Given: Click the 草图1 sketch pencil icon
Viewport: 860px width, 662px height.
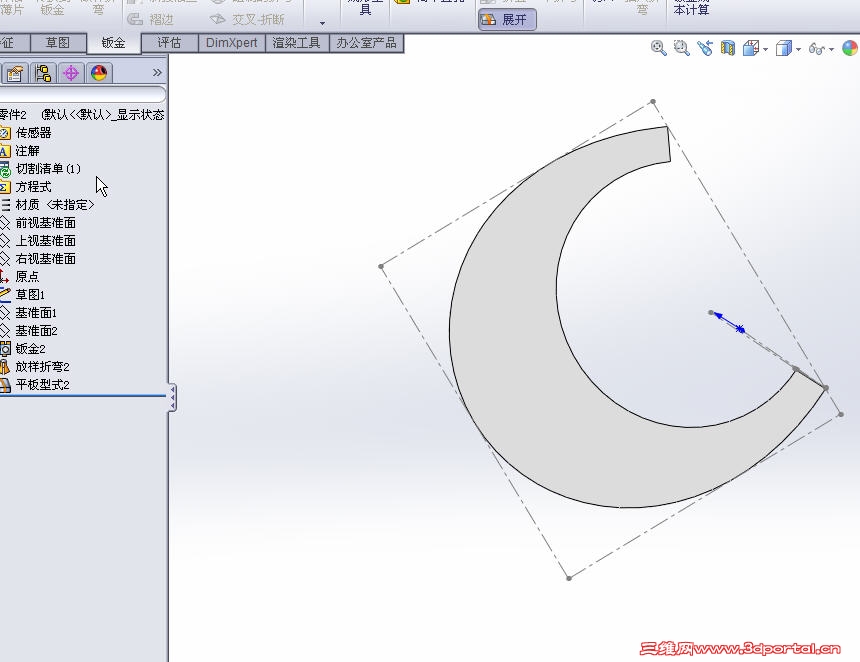Looking at the screenshot, I should (4, 295).
